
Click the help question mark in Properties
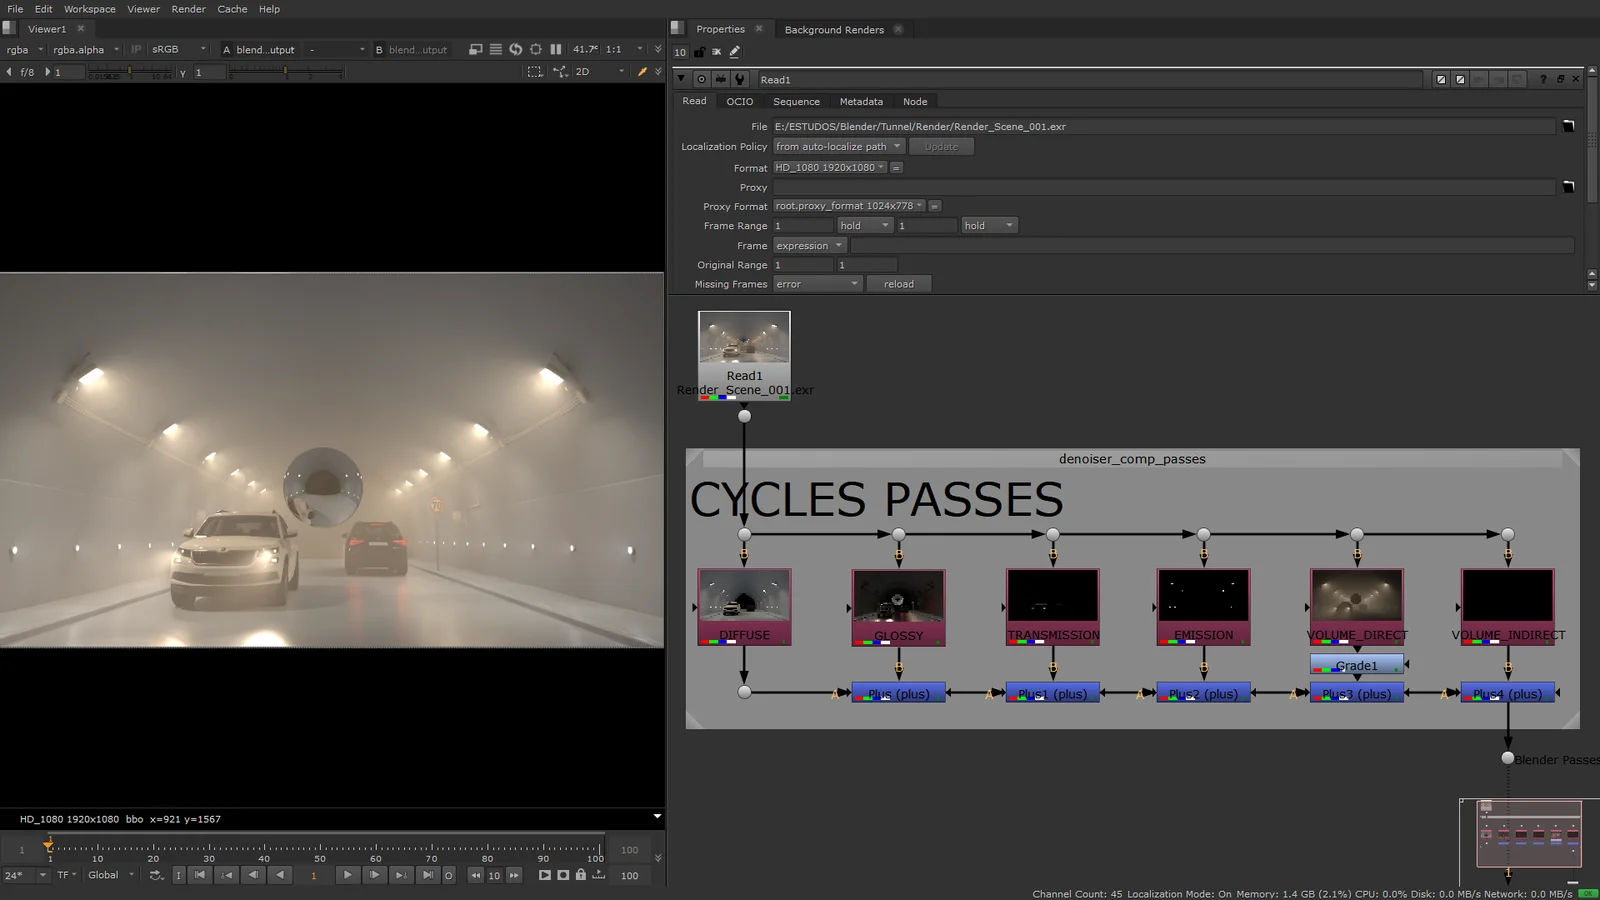(1544, 79)
